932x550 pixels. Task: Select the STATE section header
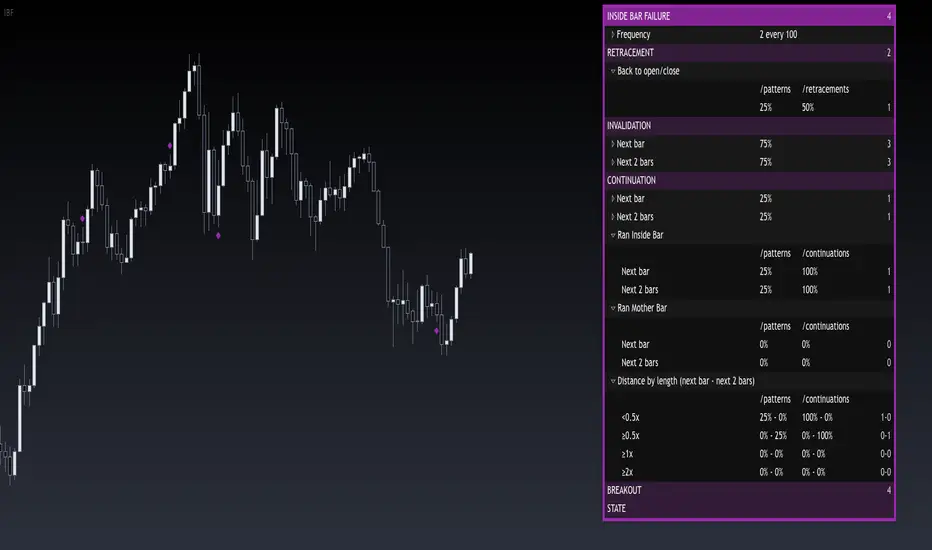coord(749,508)
